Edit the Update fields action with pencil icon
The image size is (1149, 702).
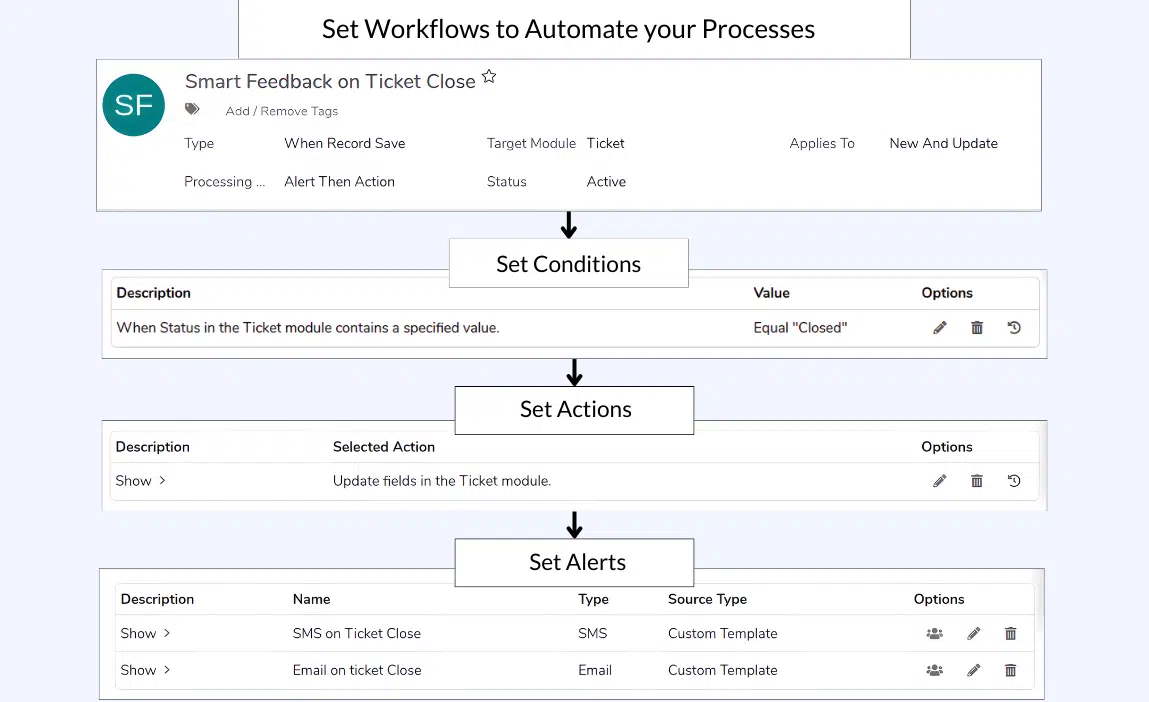coord(939,481)
